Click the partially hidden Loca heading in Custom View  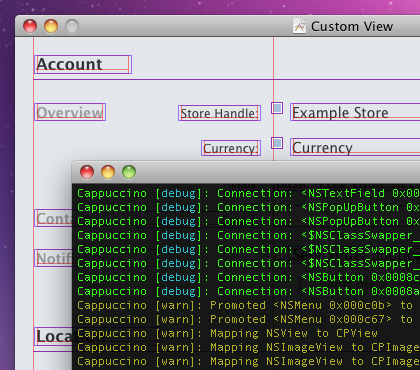coord(53,336)
